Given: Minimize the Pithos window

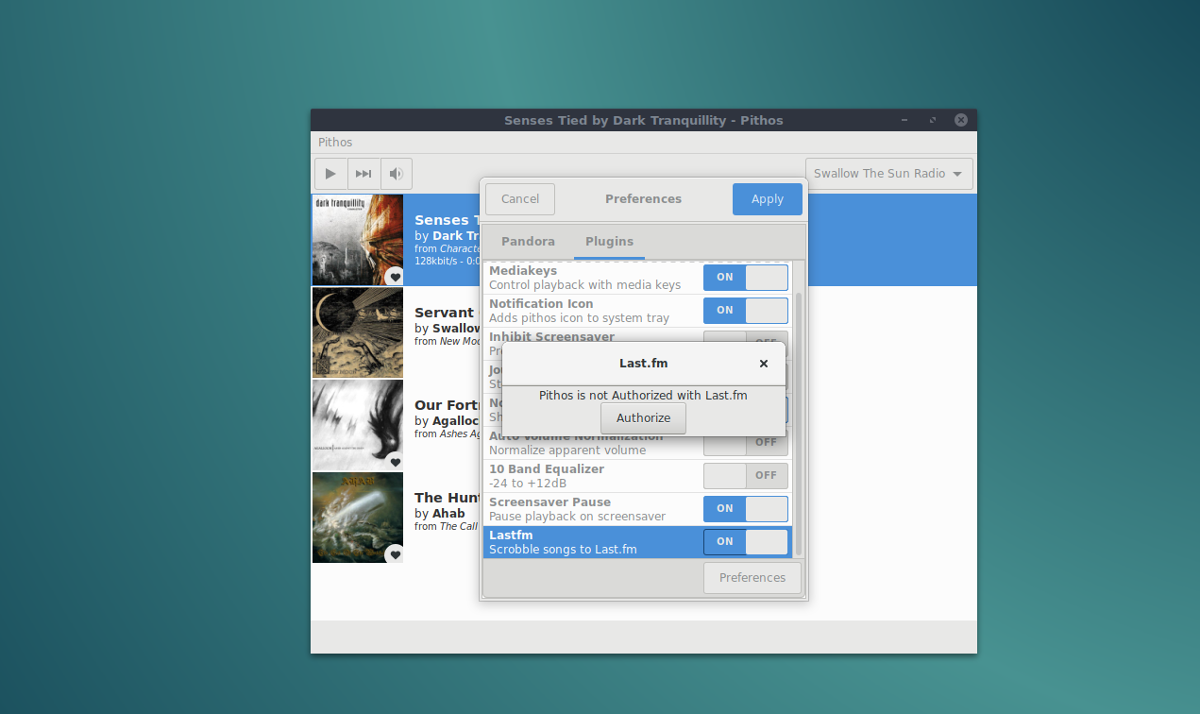Looking at the screenshot, I should click(x=904, y=120).
